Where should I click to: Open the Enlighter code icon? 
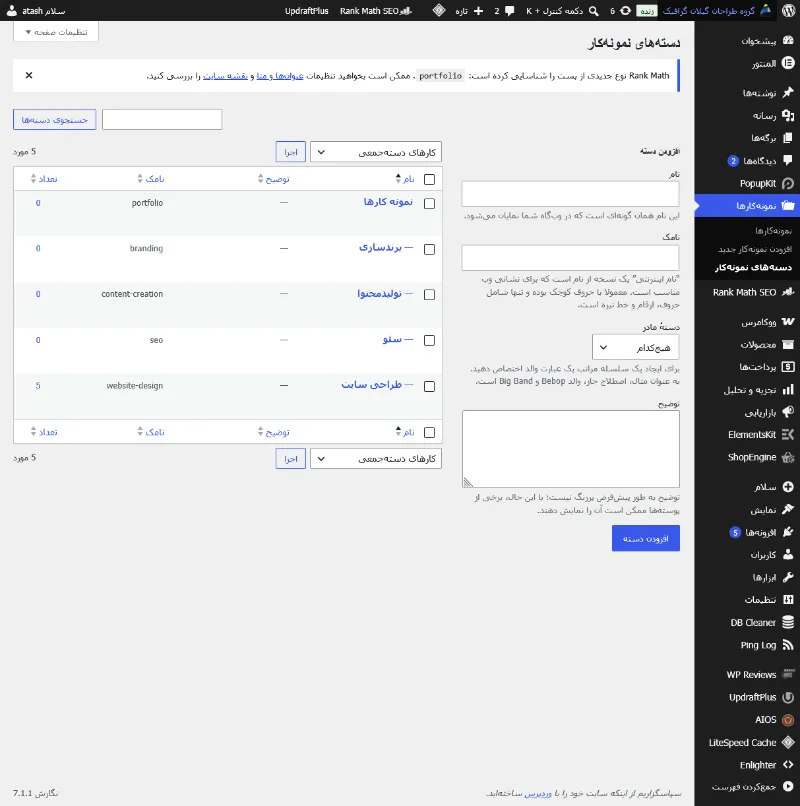coord(788,765)
